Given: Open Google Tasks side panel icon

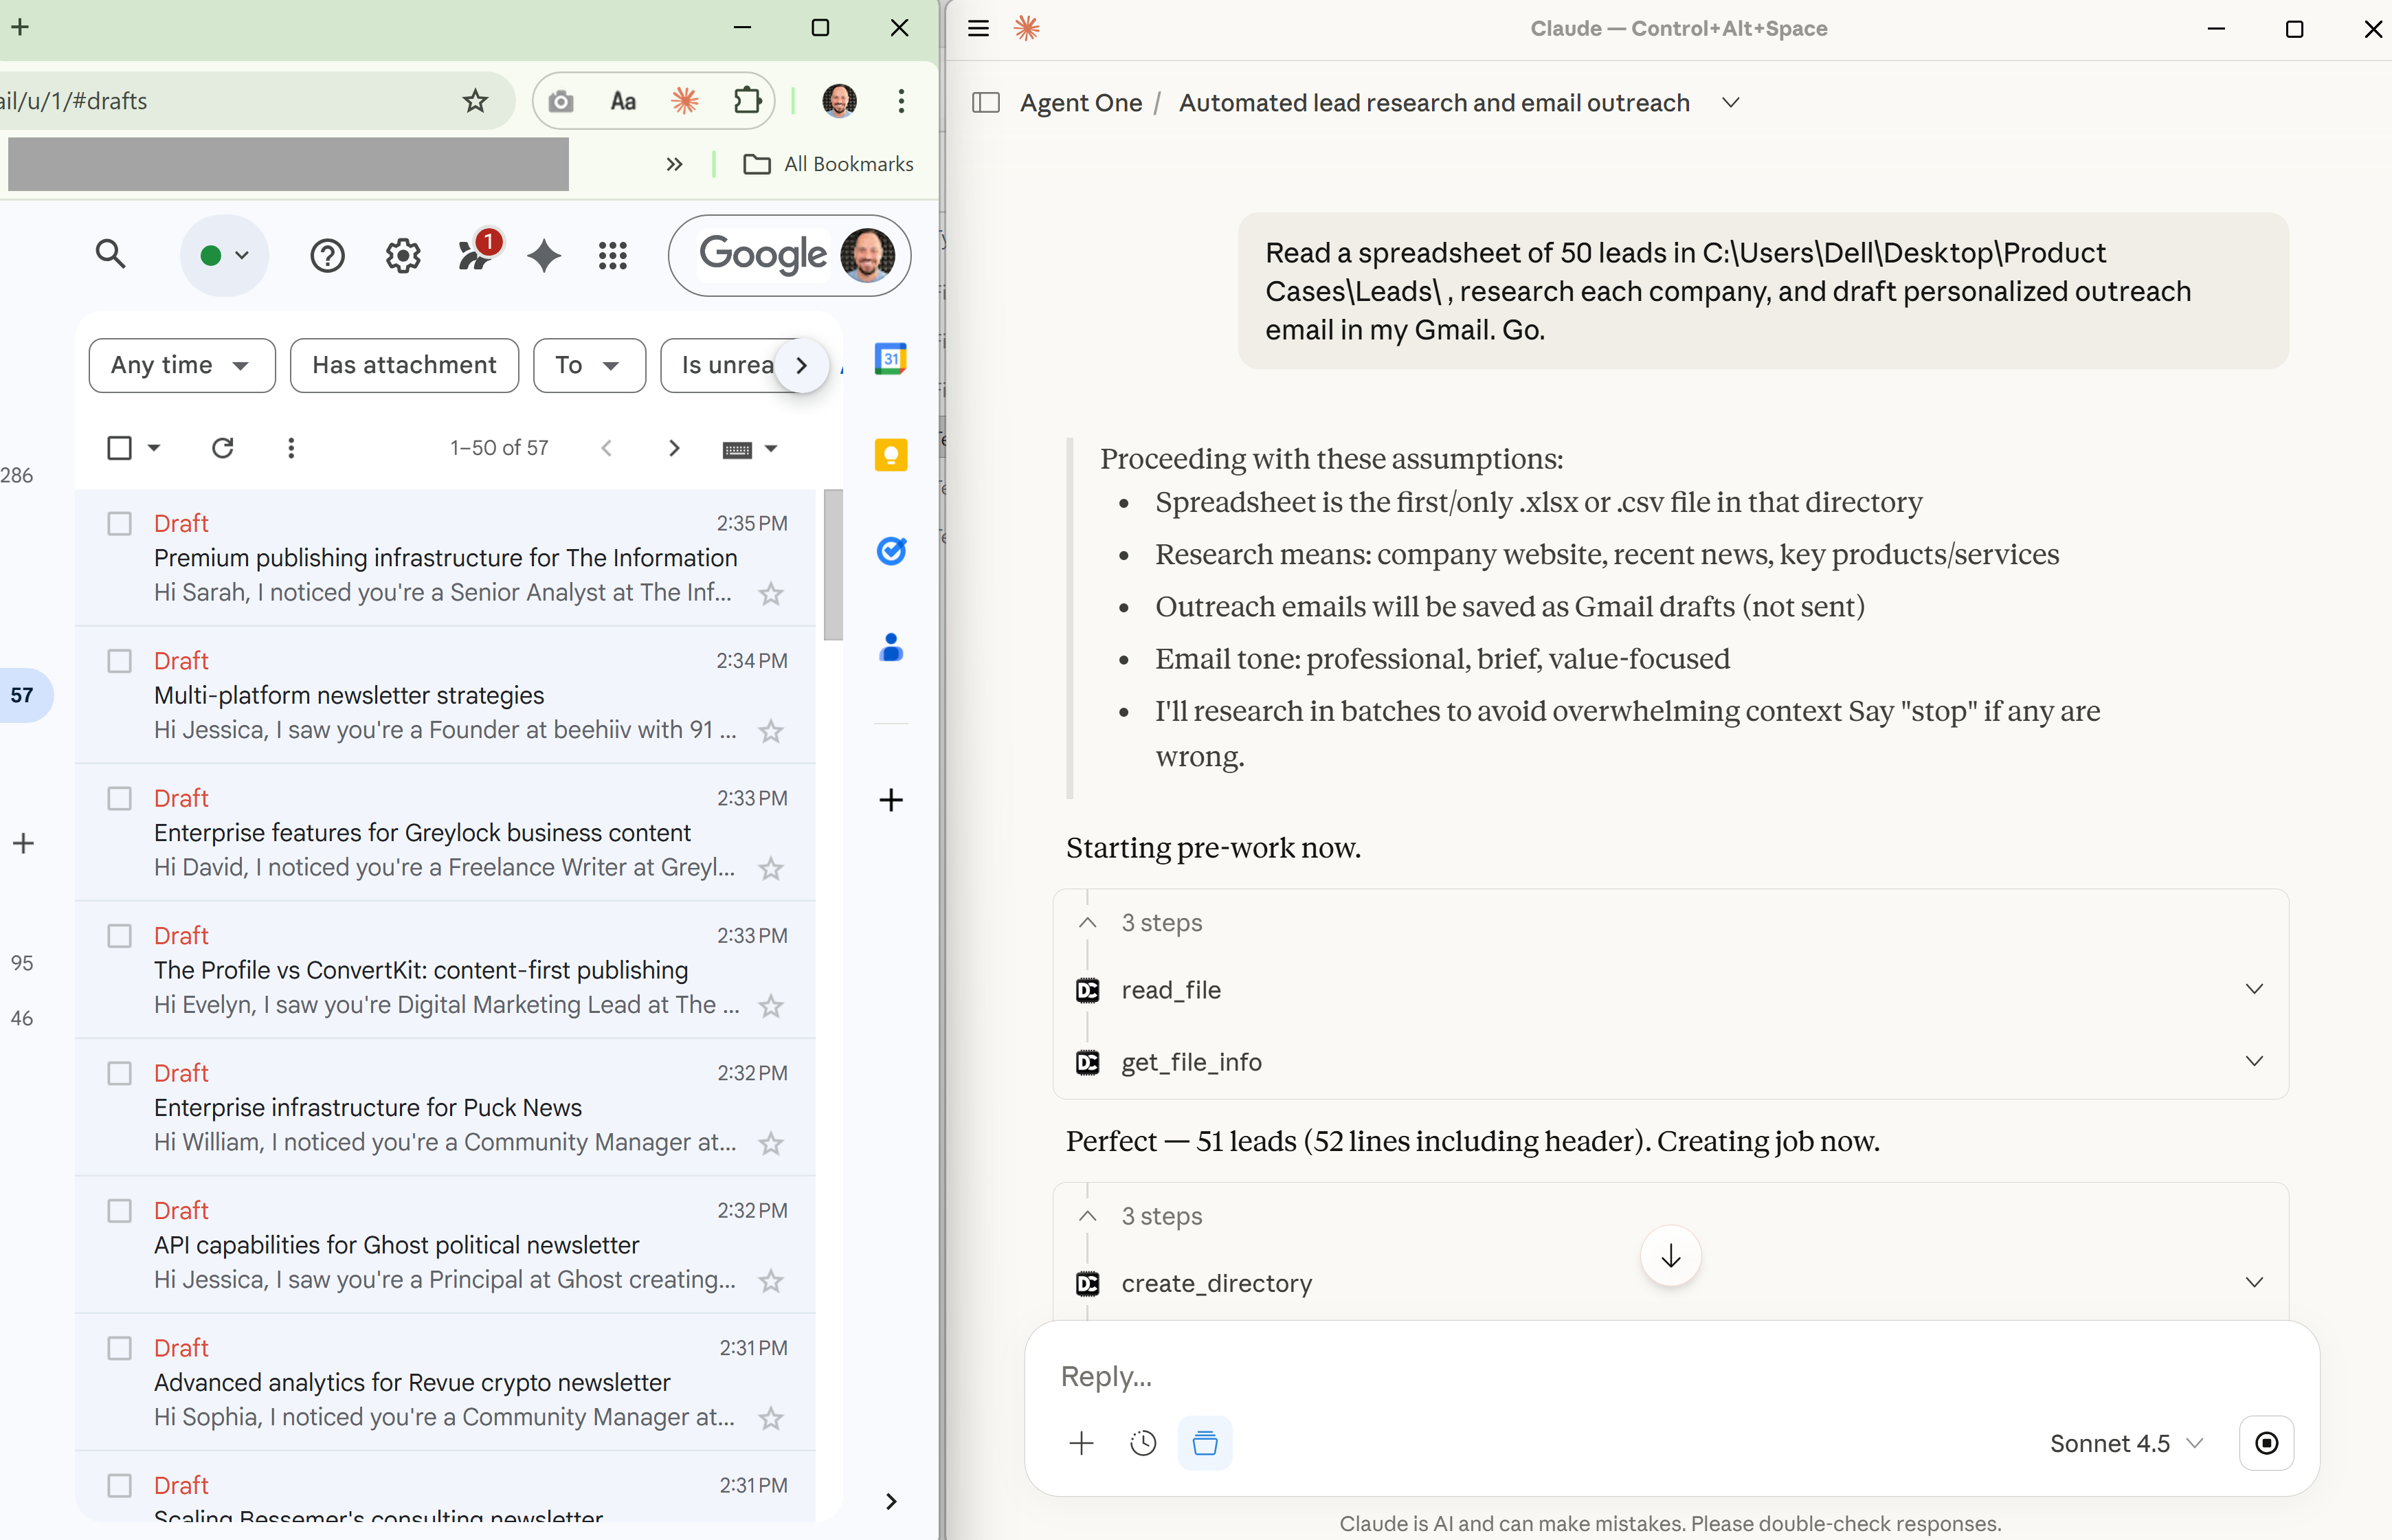Looking at the screenshot, I should [x=890, y=551].
